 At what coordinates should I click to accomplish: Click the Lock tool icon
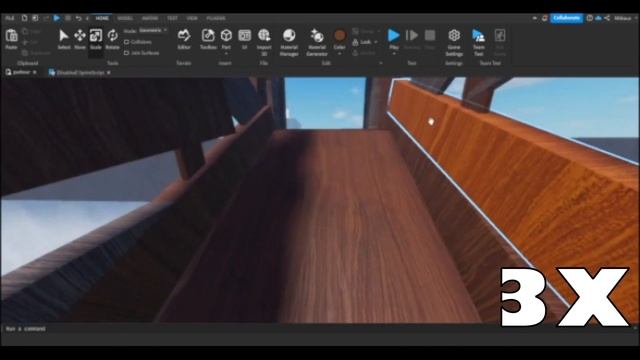click(355, 42)
